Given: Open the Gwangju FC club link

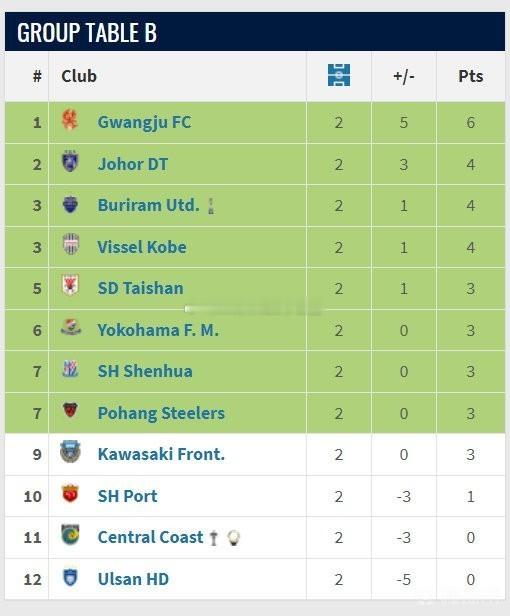Looking at the screenshot, I should [x=144, y=122].
